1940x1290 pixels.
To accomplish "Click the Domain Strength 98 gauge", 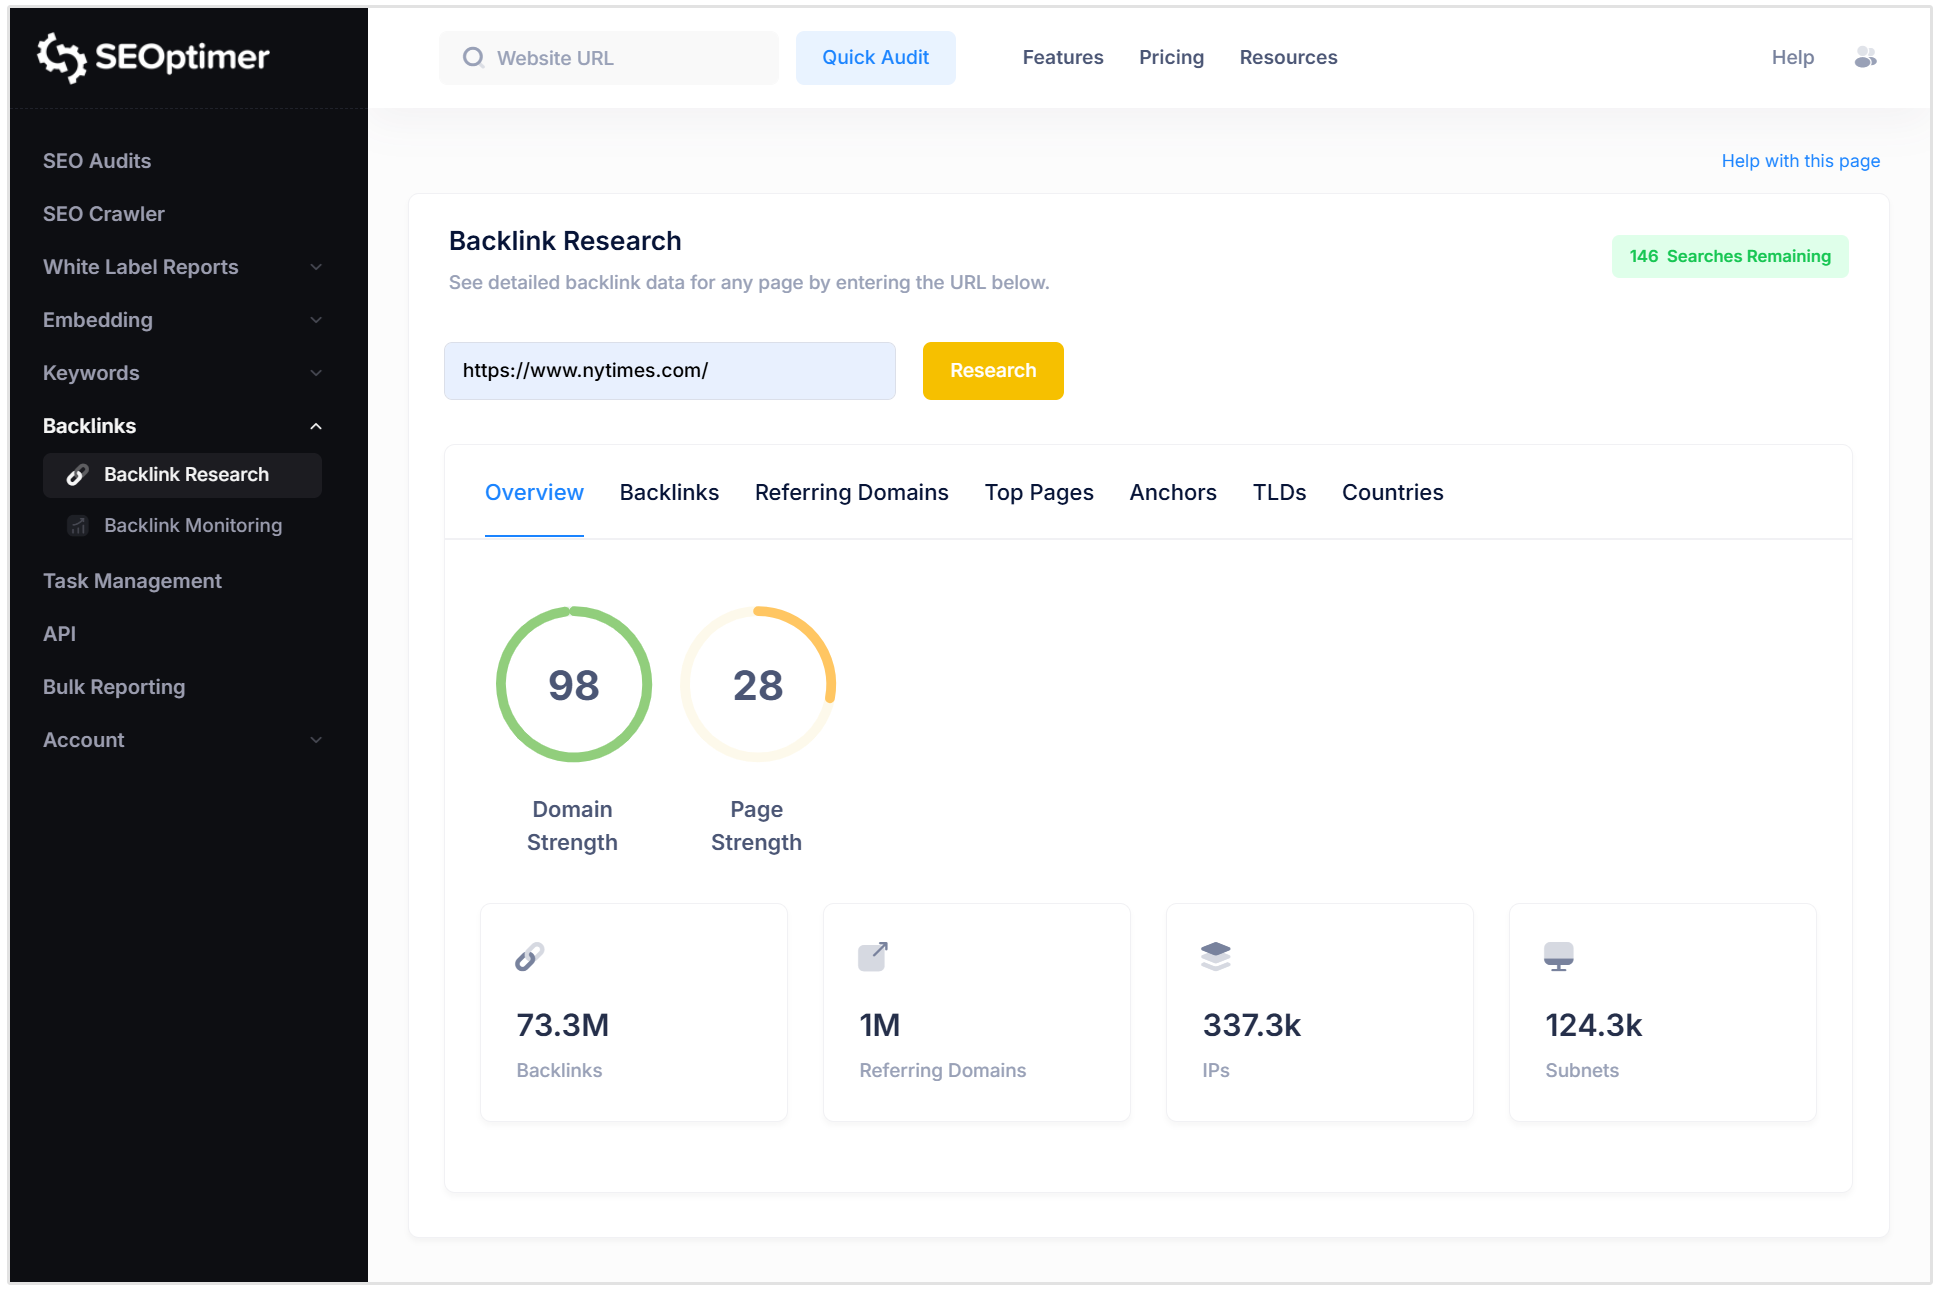I will coord(574,685).
